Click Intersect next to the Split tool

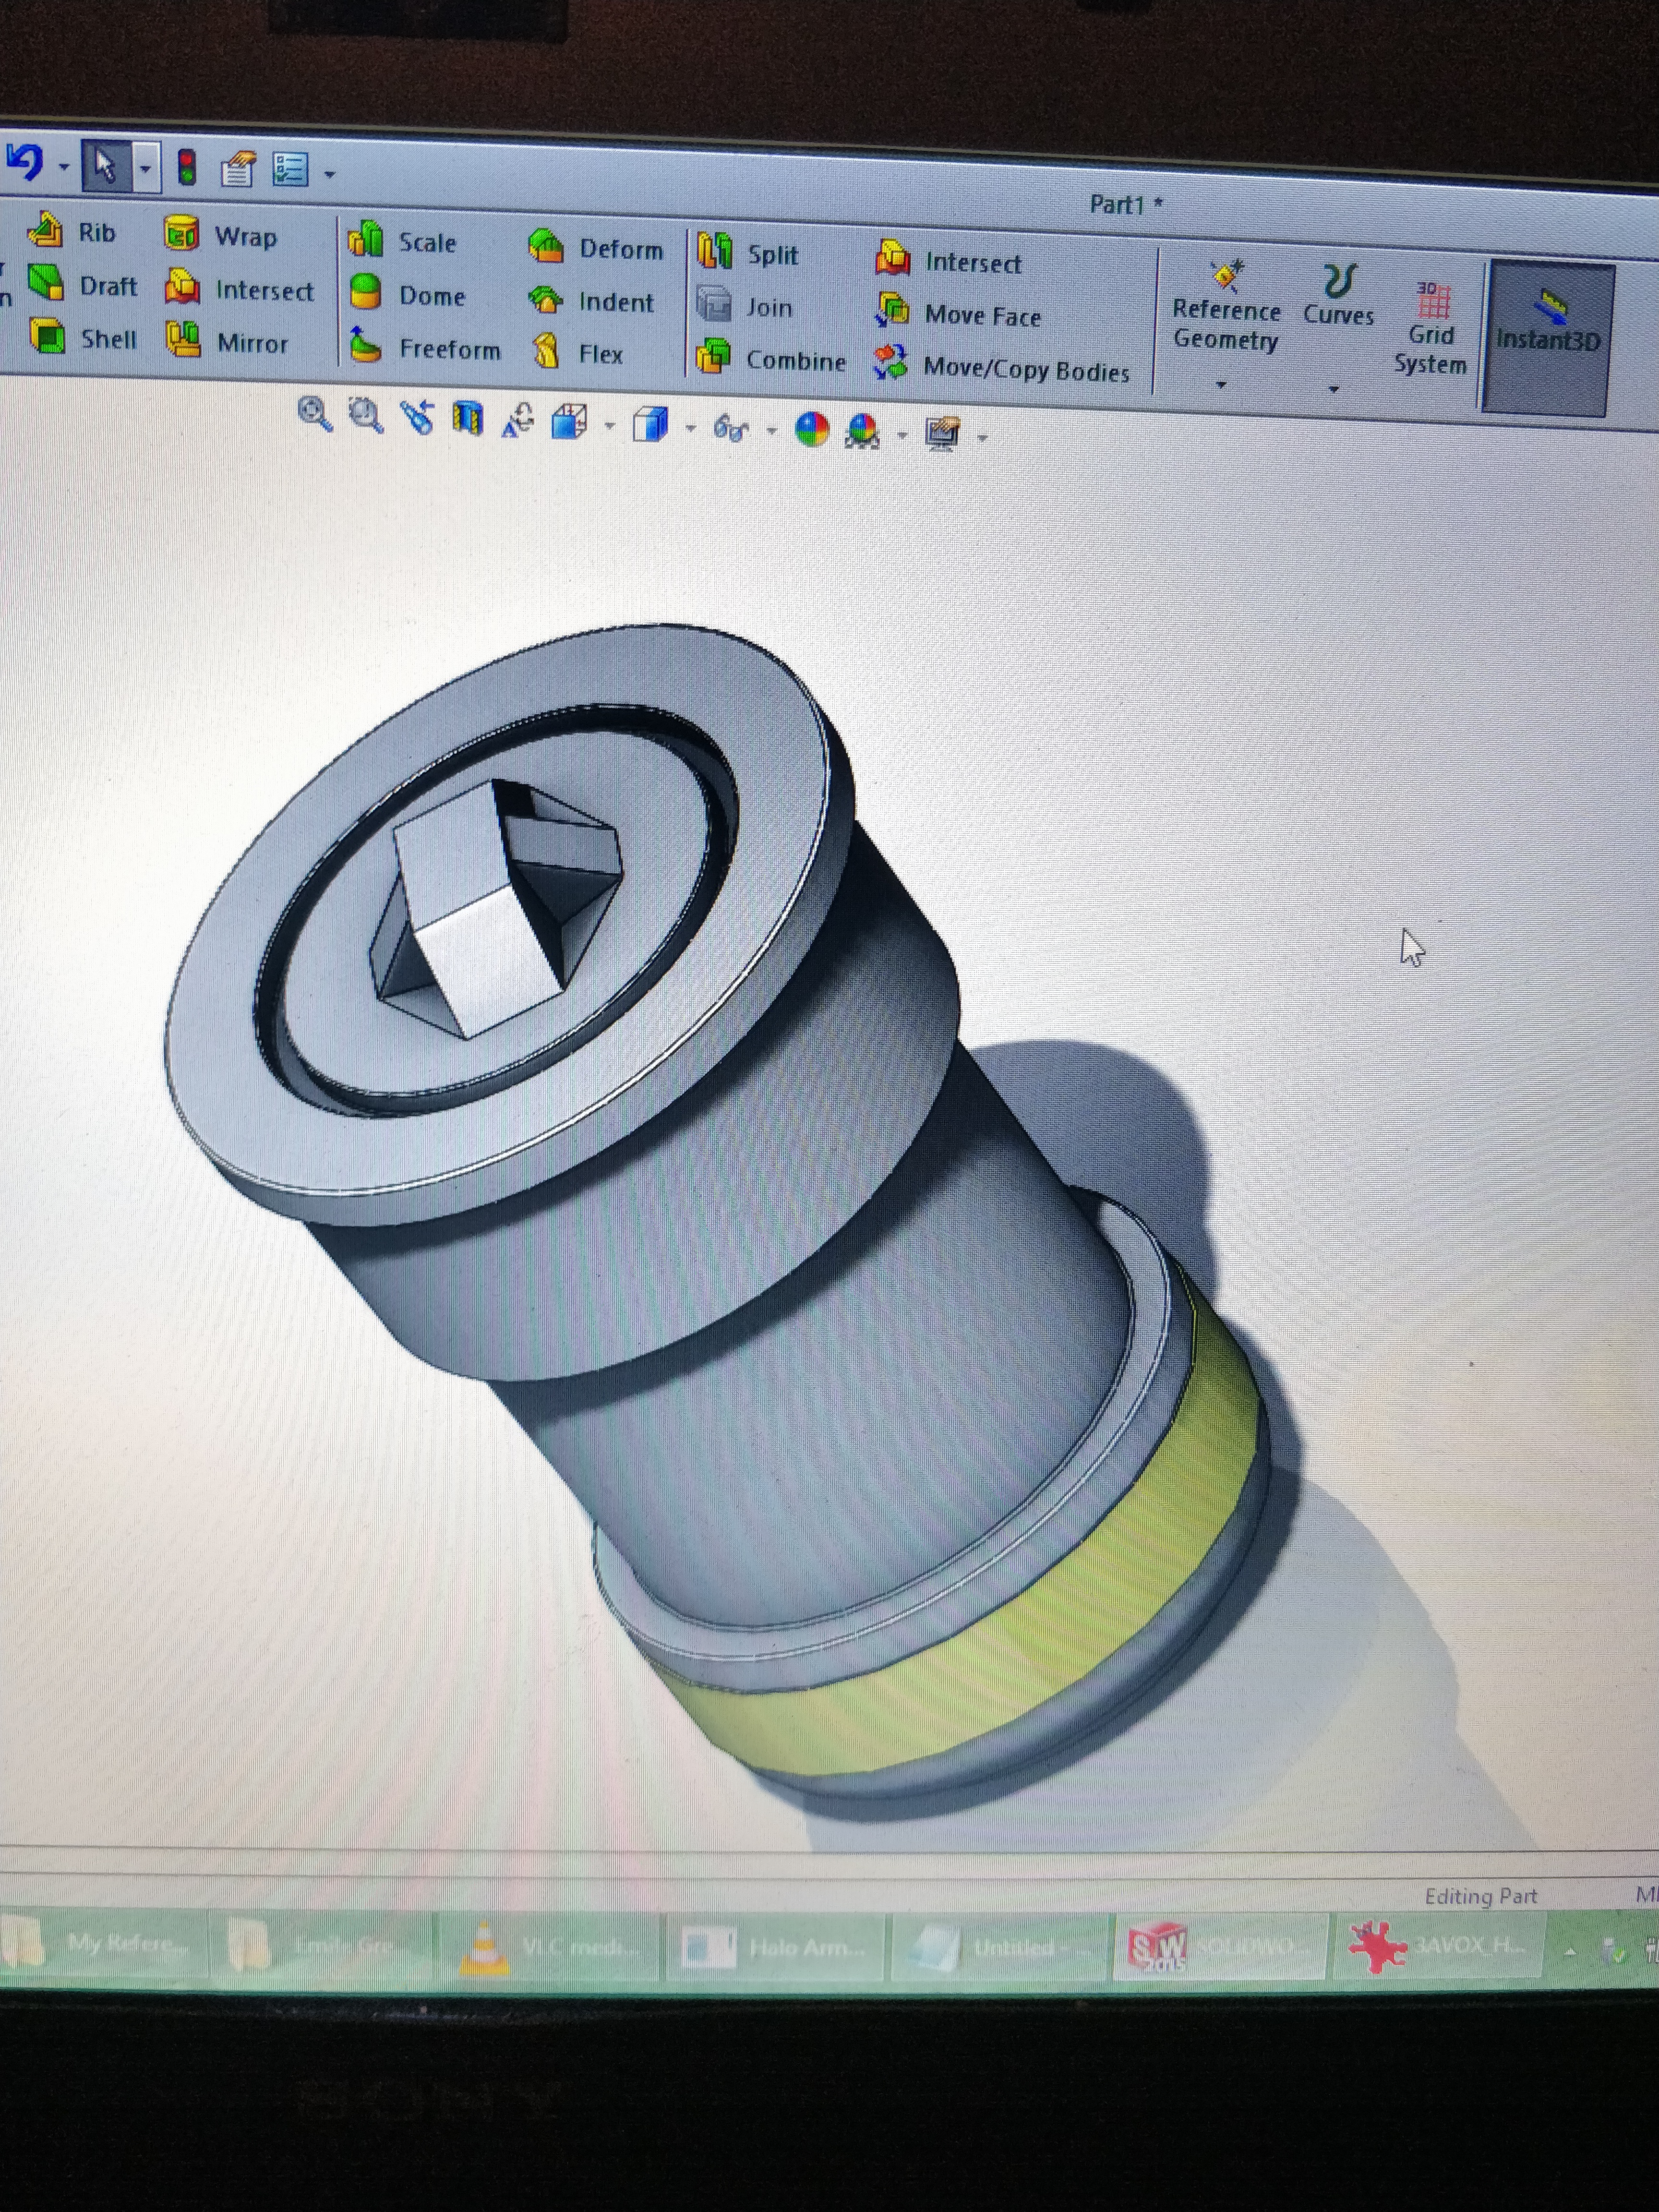click(949, 262)
